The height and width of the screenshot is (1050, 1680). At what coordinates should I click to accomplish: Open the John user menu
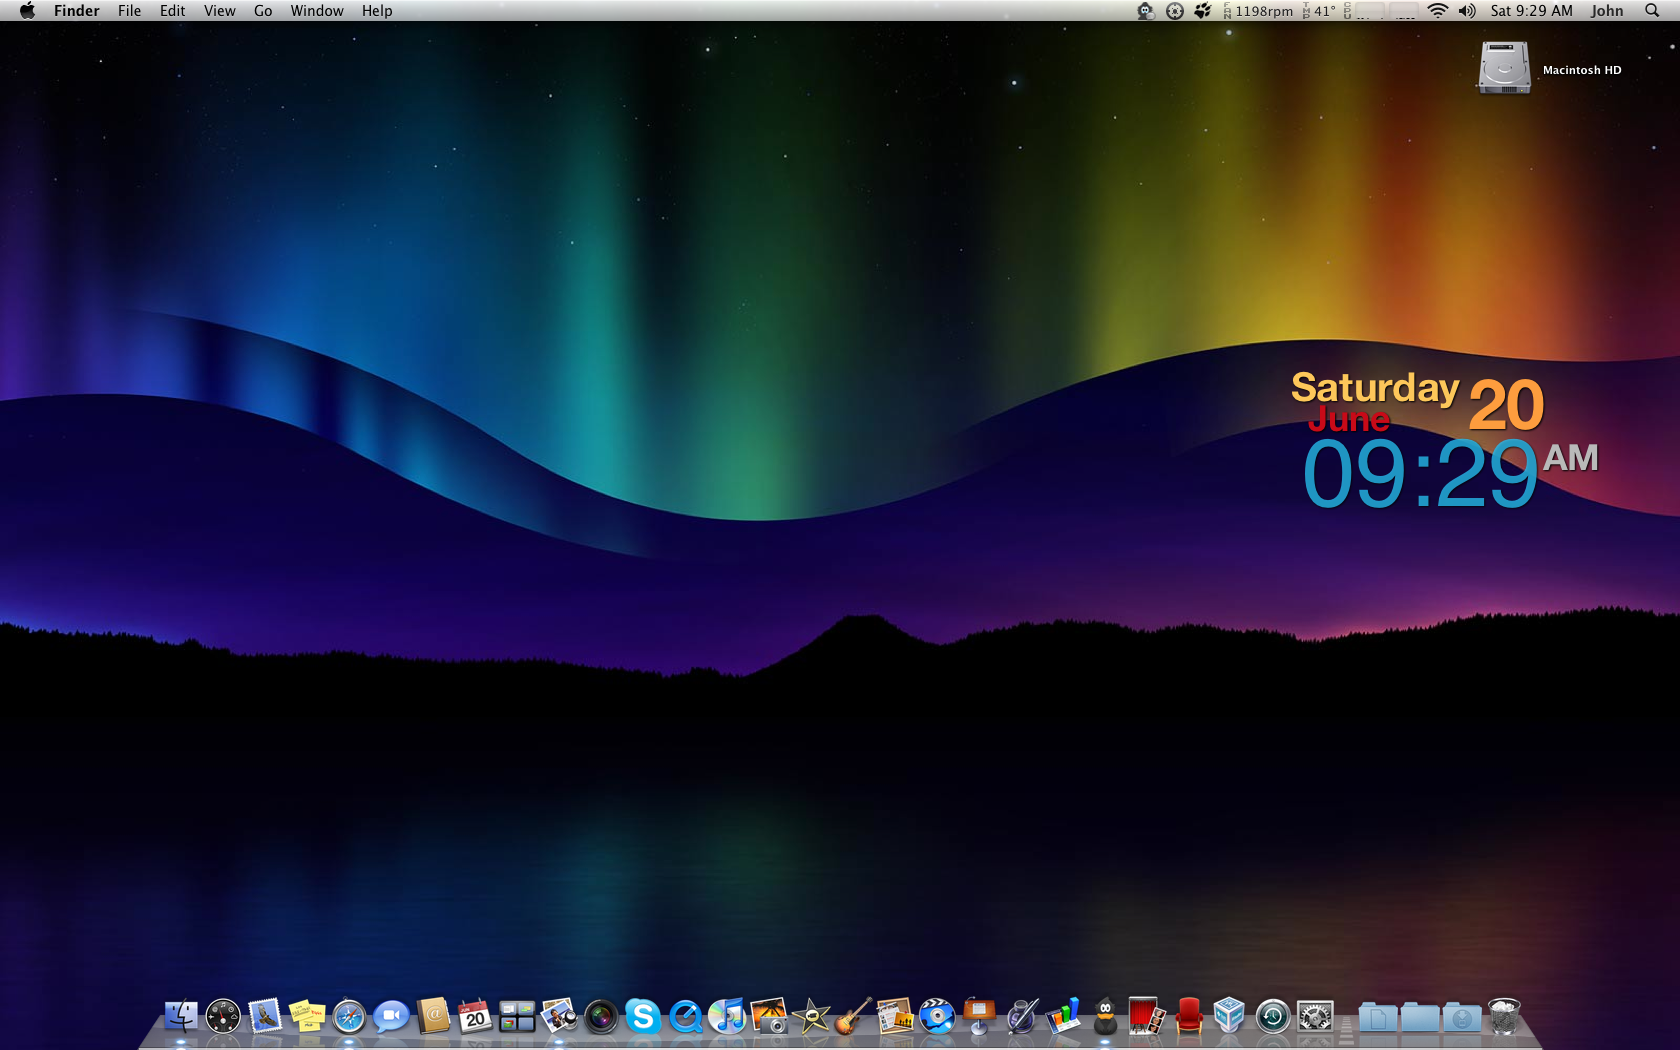(x=1607, y=11)
